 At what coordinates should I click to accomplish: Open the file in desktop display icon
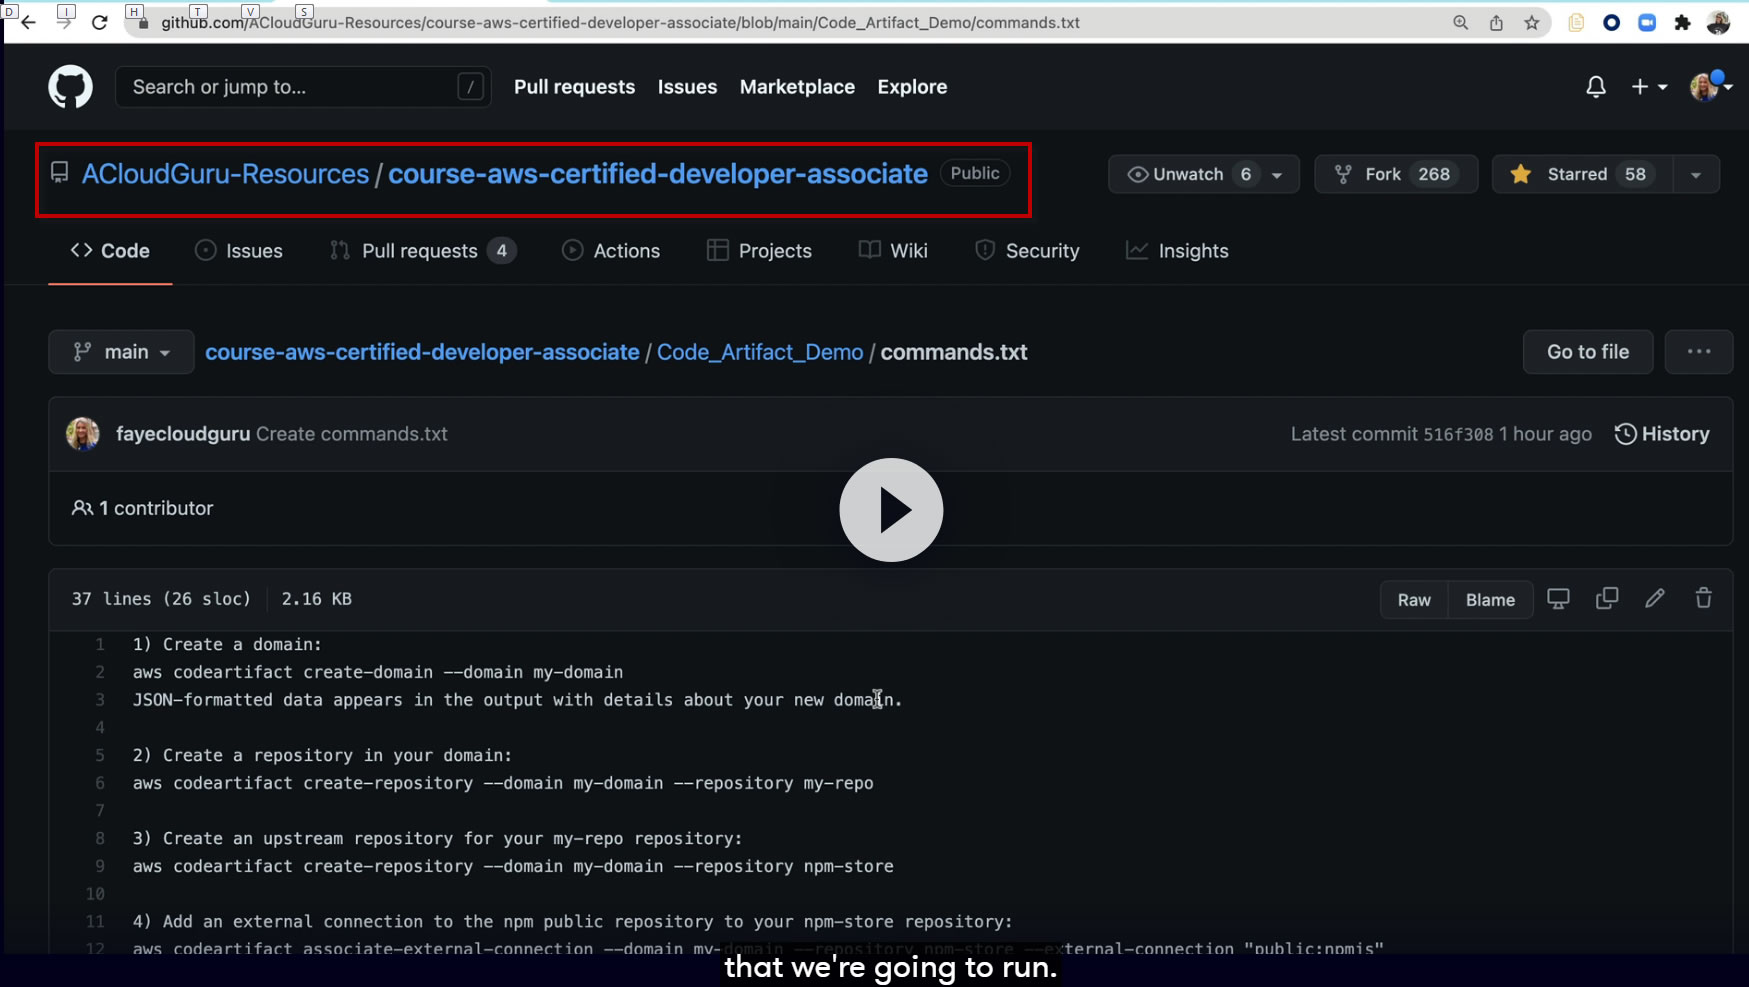coord(1558,599)
